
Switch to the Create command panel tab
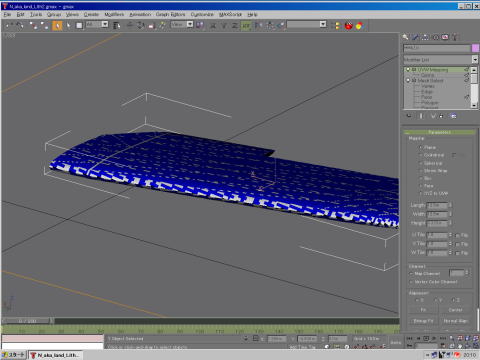405,37
